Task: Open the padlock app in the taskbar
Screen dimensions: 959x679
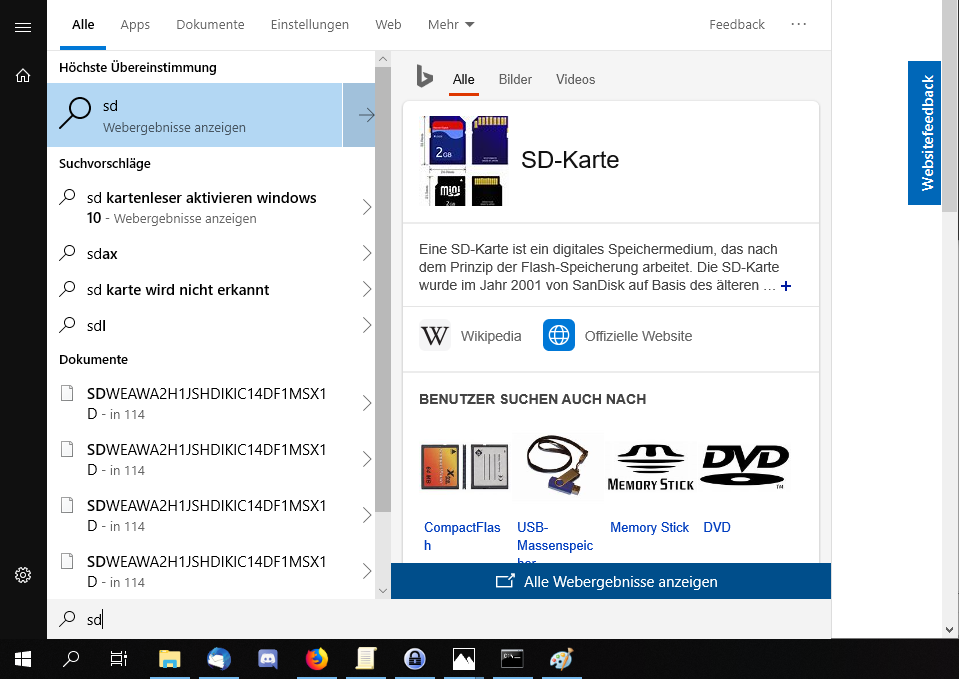Action: pyautogui.click(x=414, y=659)
